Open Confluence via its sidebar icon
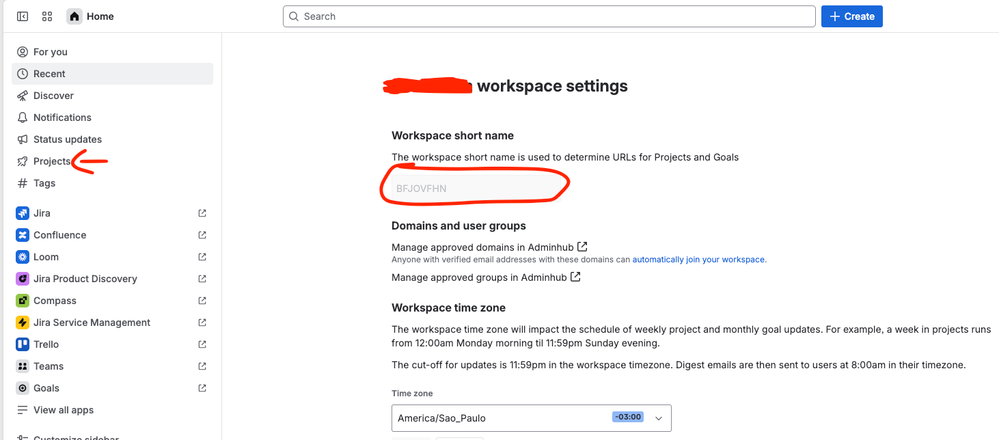The height and width of the screenshot is (440, 999). 23,235
